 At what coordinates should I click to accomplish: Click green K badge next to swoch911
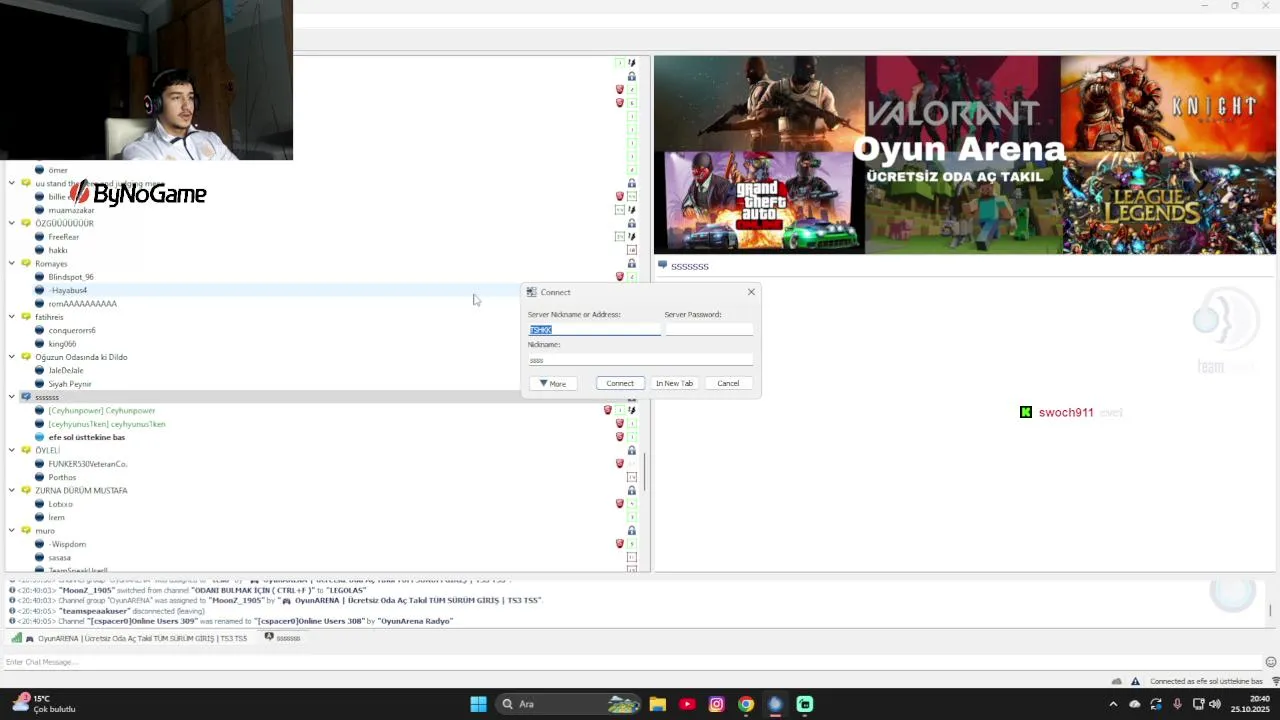[1026, 412]
